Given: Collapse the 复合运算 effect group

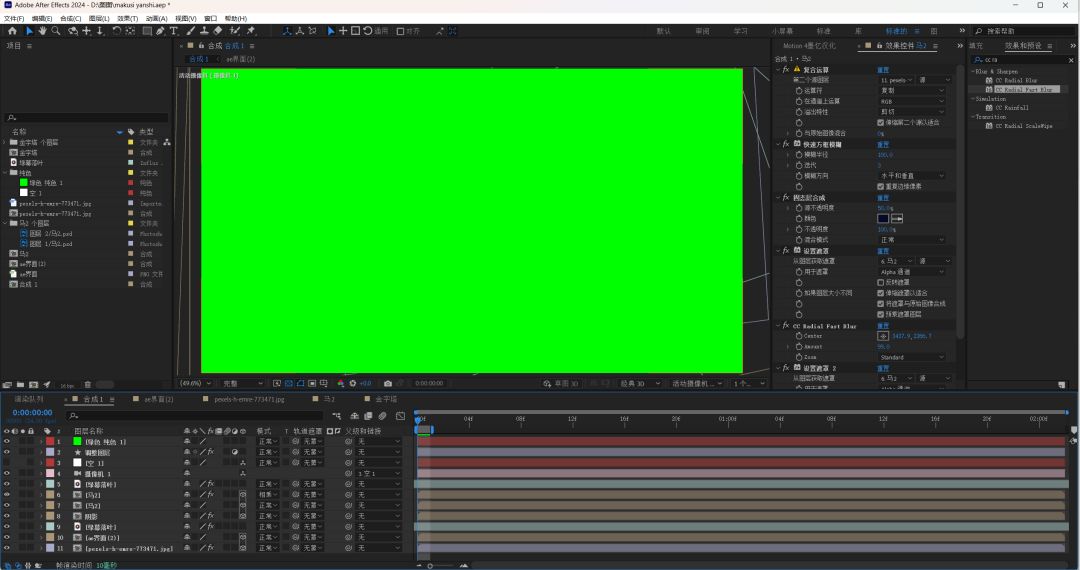Looking at the screenshot, I should coord(779,70).
